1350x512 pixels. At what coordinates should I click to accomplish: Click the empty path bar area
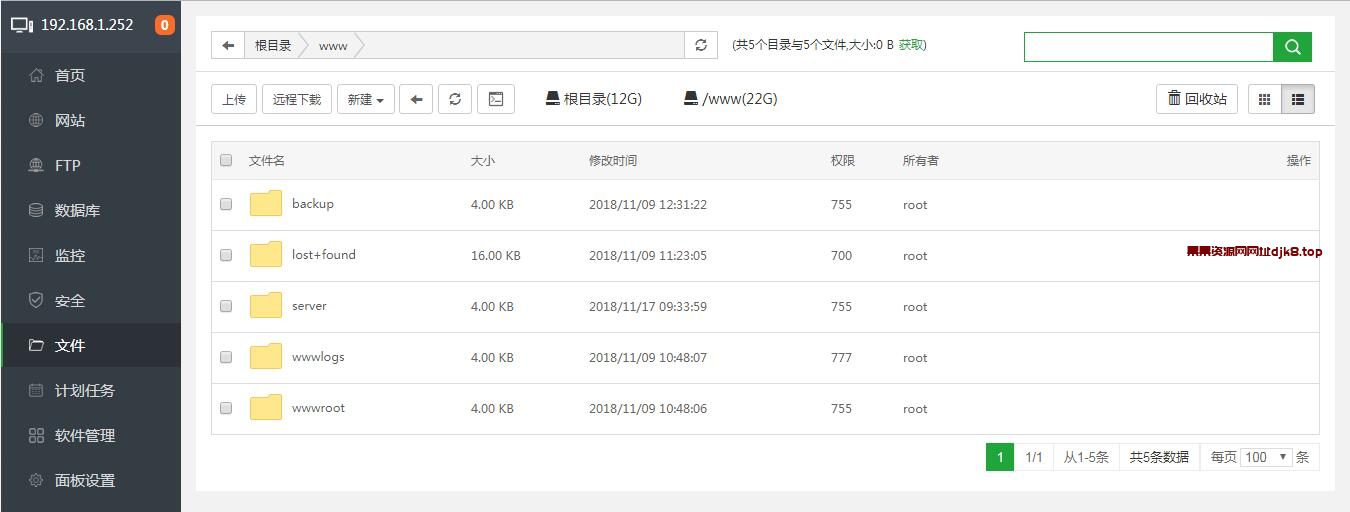click(524, 45)
